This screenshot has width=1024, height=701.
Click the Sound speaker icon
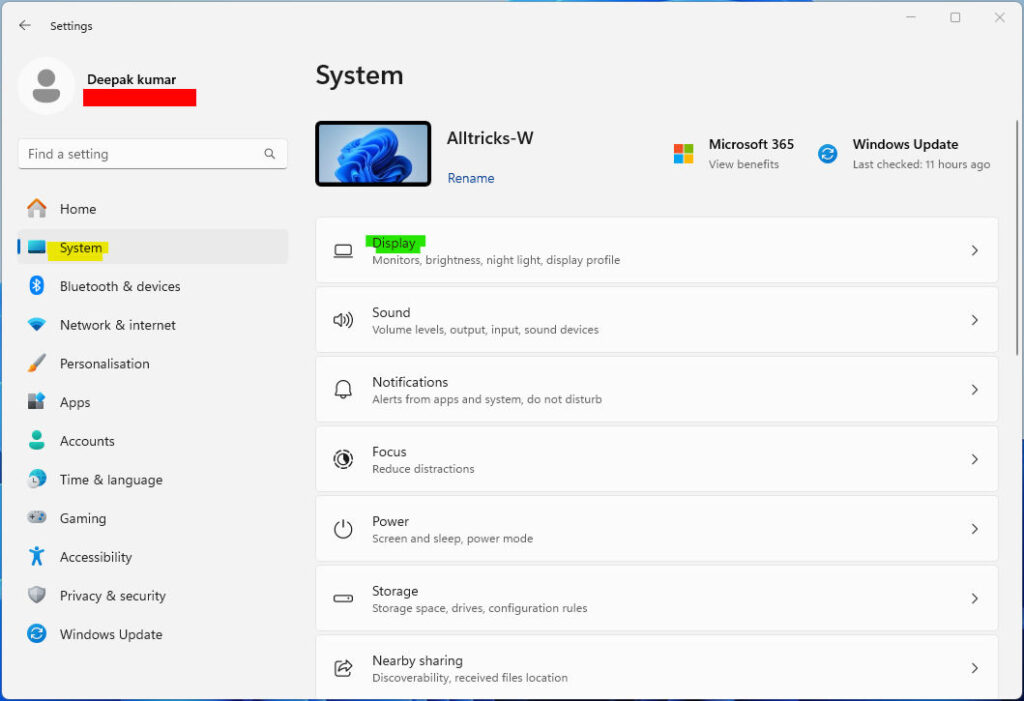pyautogui.click(x=341, y=320)
